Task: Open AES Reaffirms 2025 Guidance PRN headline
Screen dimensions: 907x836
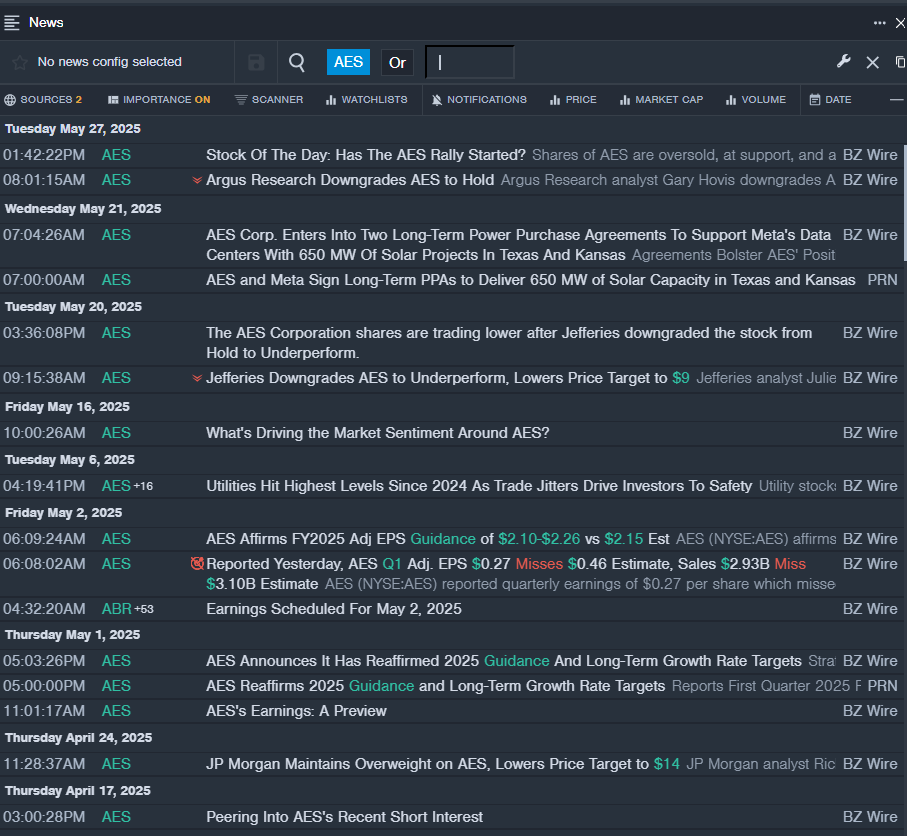Action: (x=436, y=686)
